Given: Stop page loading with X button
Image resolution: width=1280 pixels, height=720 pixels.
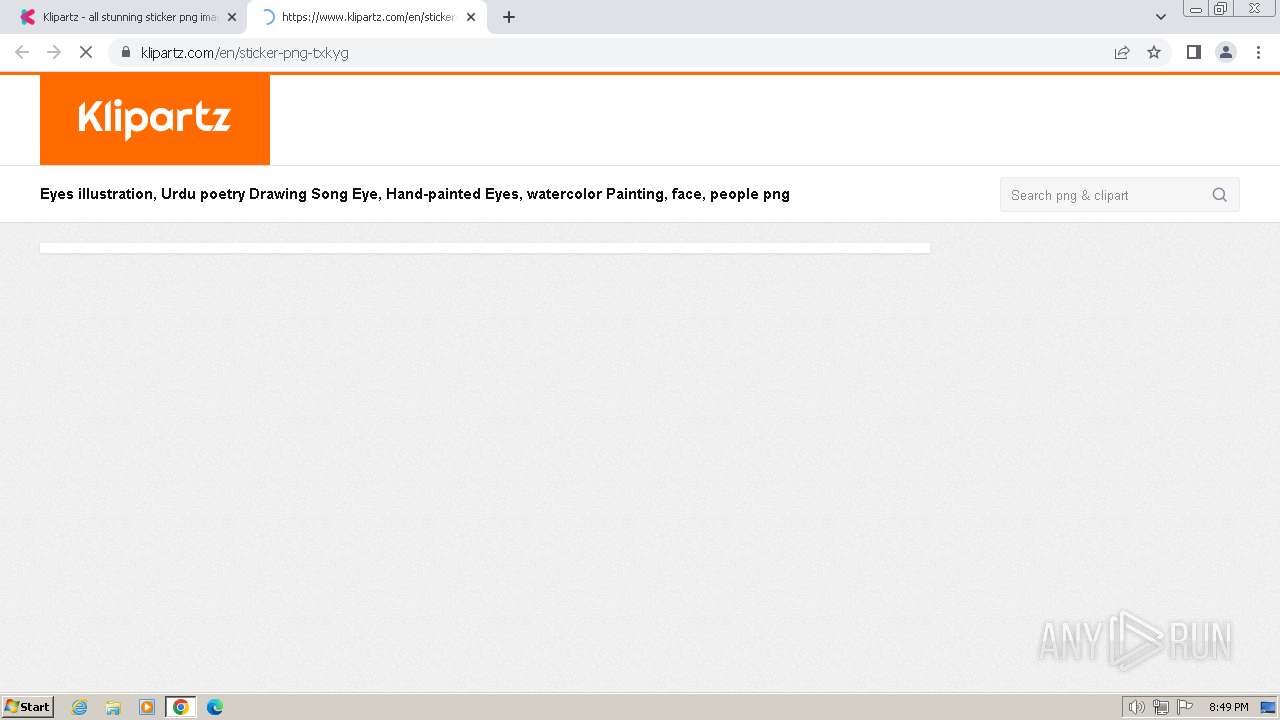Looking at the screenshot, I should click(86, 52).
